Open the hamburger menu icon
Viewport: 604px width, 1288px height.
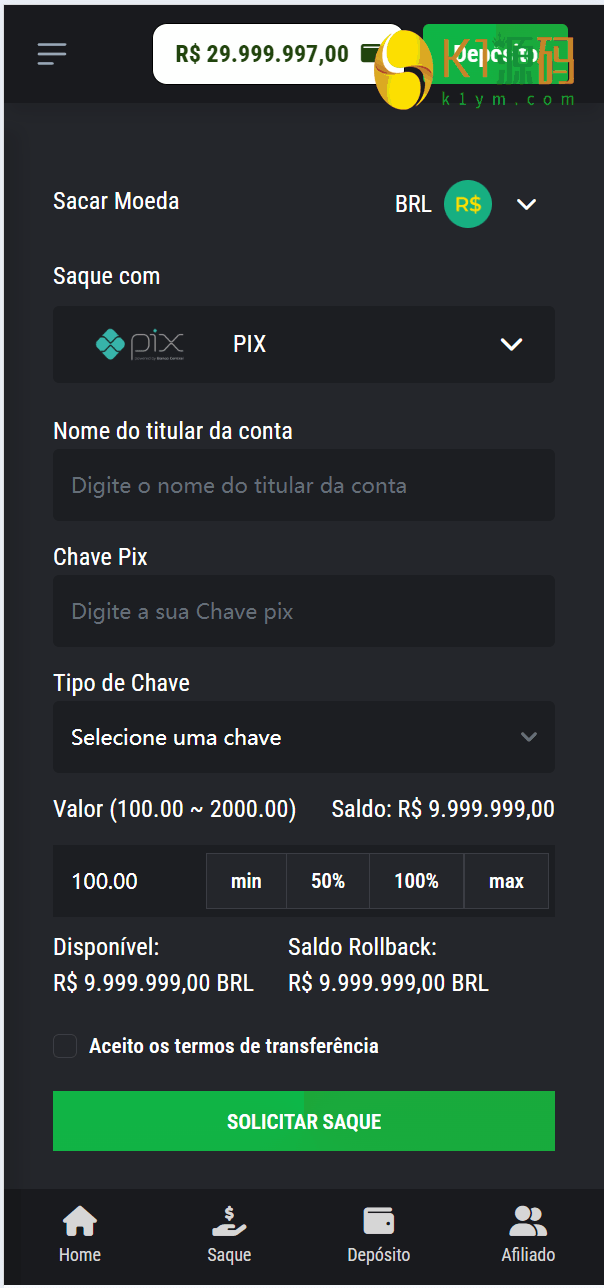[x=52, y=54]
